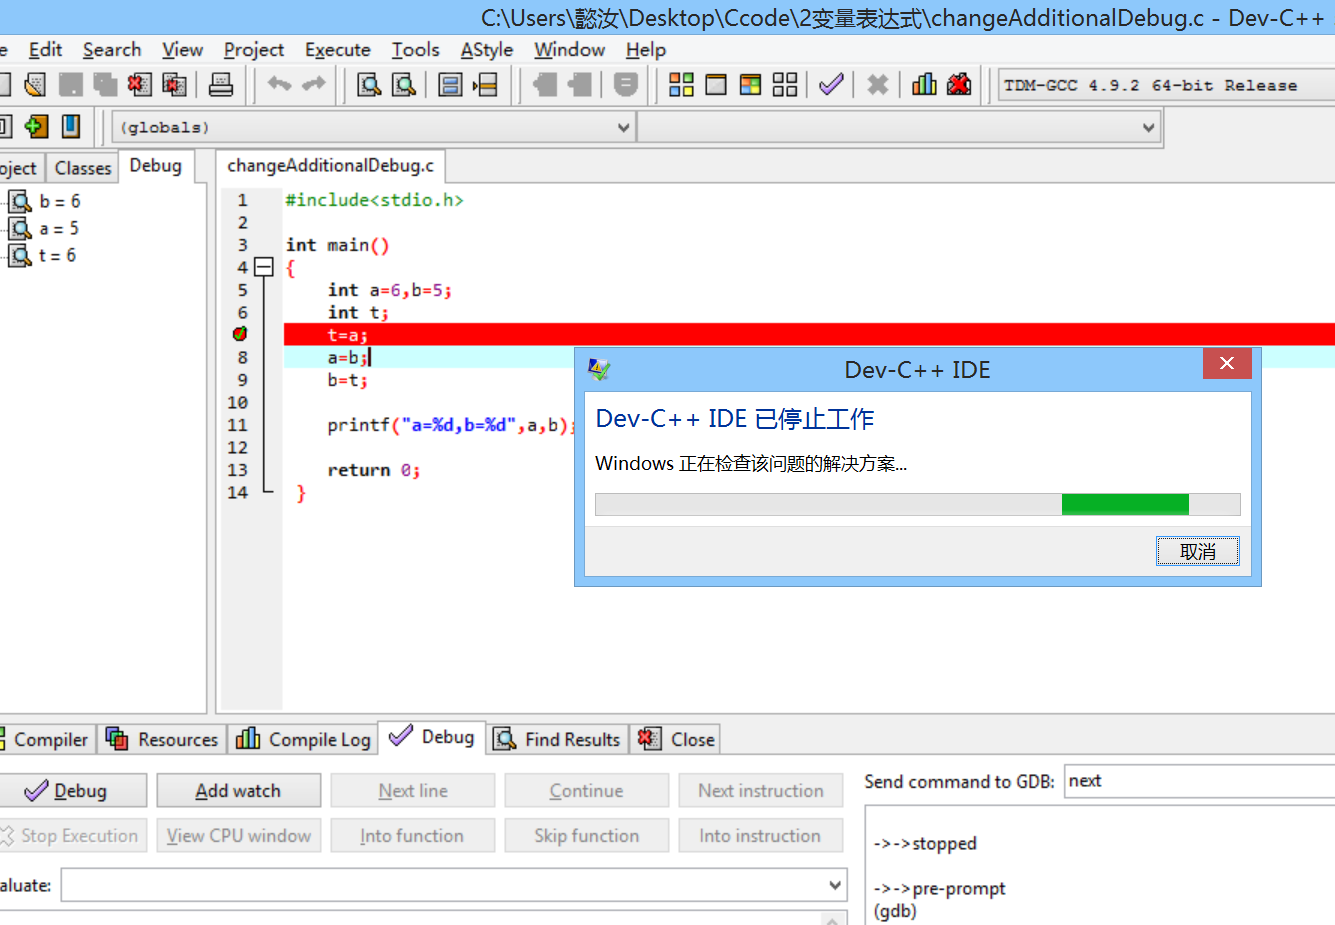The image size is (1335, 925).
Task: Click the 取消 button in the crash dialog
Action: tap(1198, 551)
